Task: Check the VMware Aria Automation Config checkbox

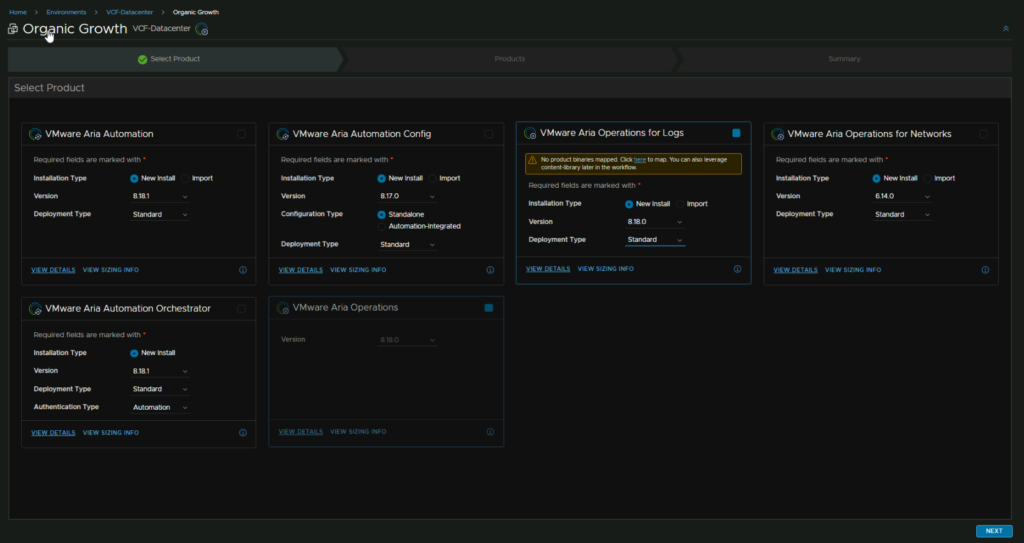Action: pos(488,134)
